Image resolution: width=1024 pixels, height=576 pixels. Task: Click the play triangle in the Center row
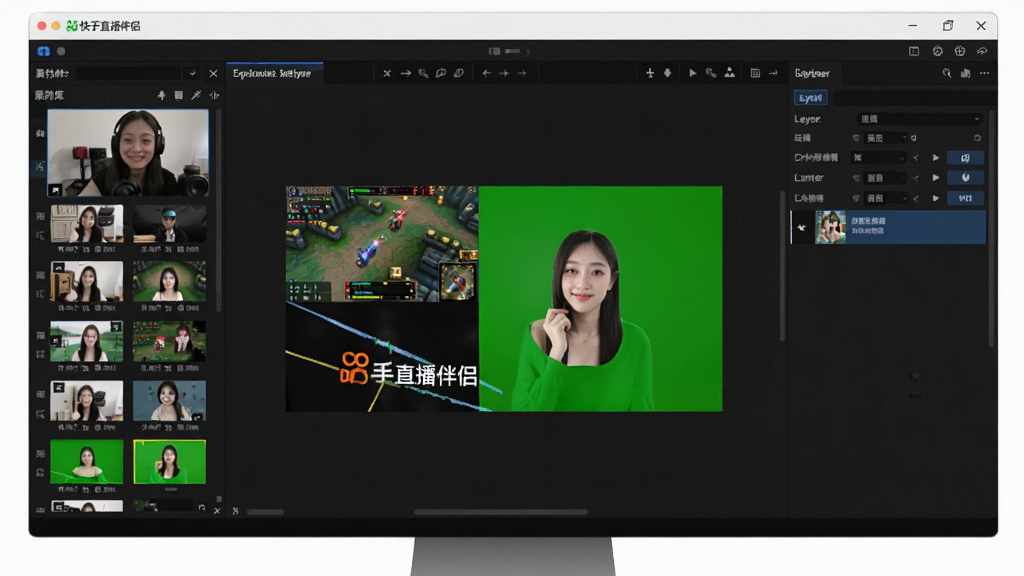click(x=936, y=178)
